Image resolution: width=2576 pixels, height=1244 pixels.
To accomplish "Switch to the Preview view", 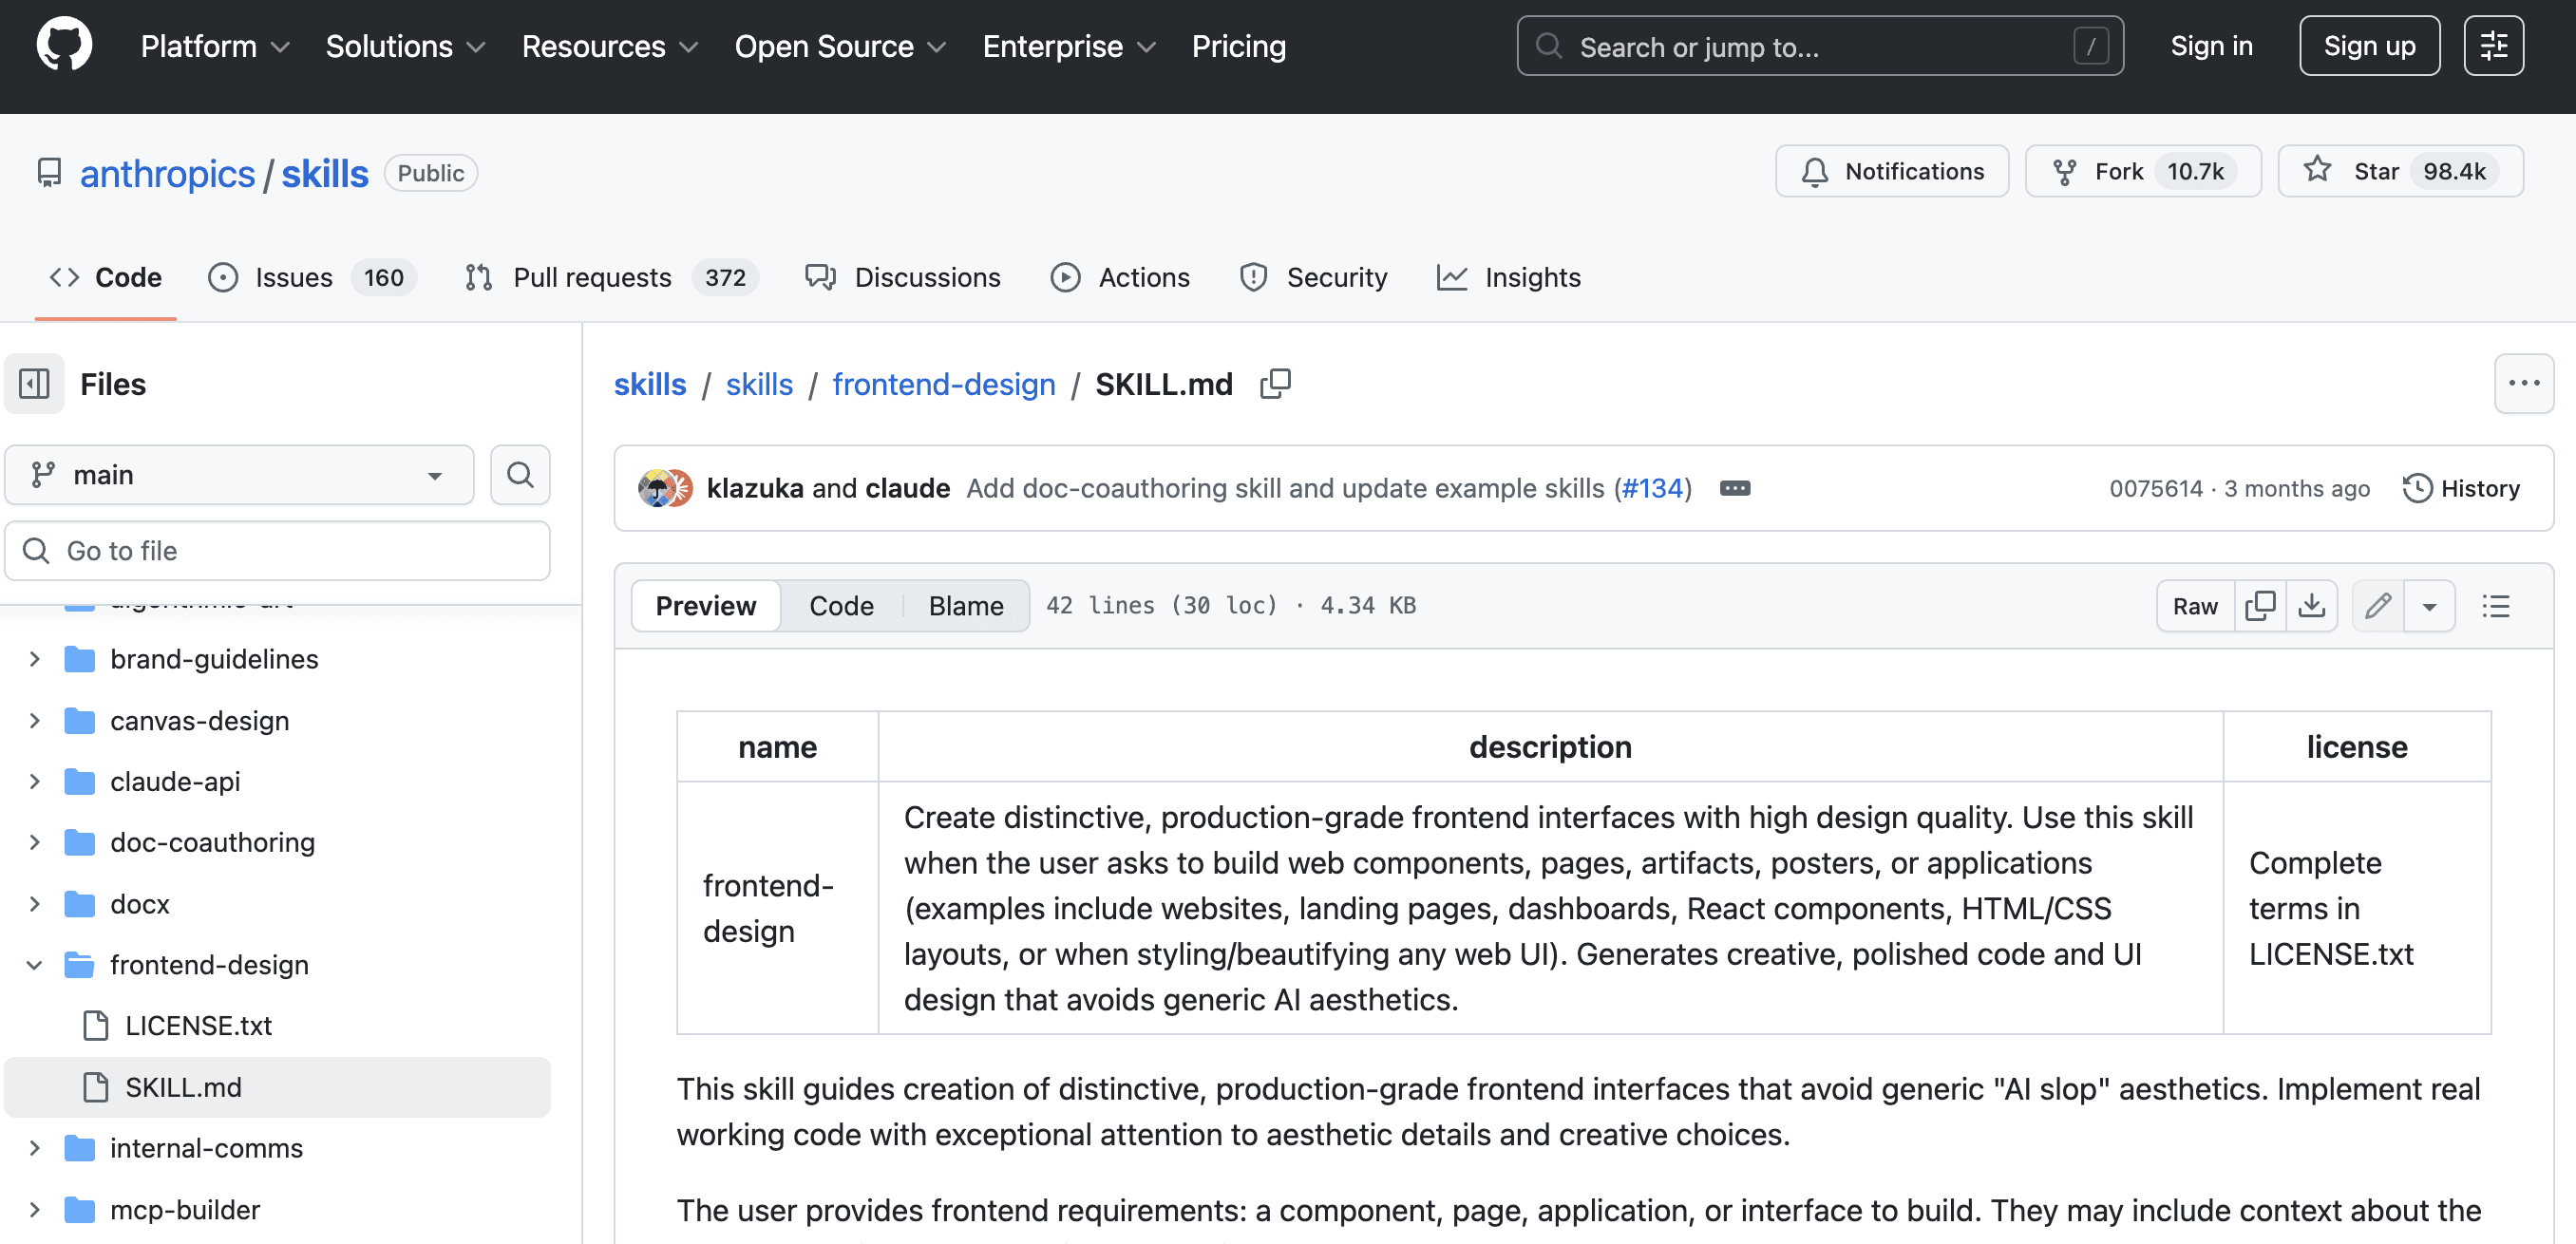I will point(705,606).
